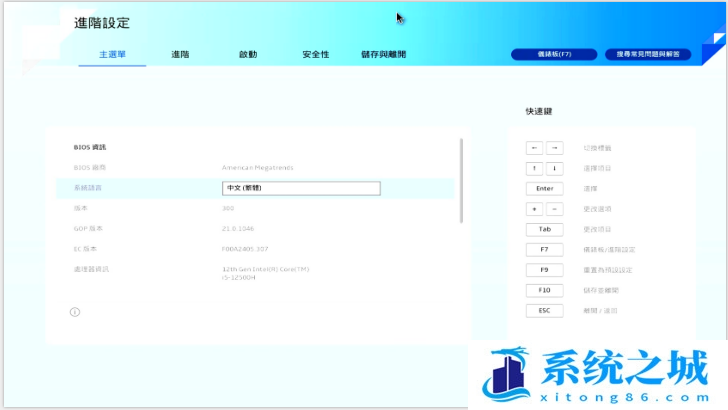Click the BIOS info panel scrollbar
Image resolution: width=728 pixels, height=410 pixels.
coord(461,180)
